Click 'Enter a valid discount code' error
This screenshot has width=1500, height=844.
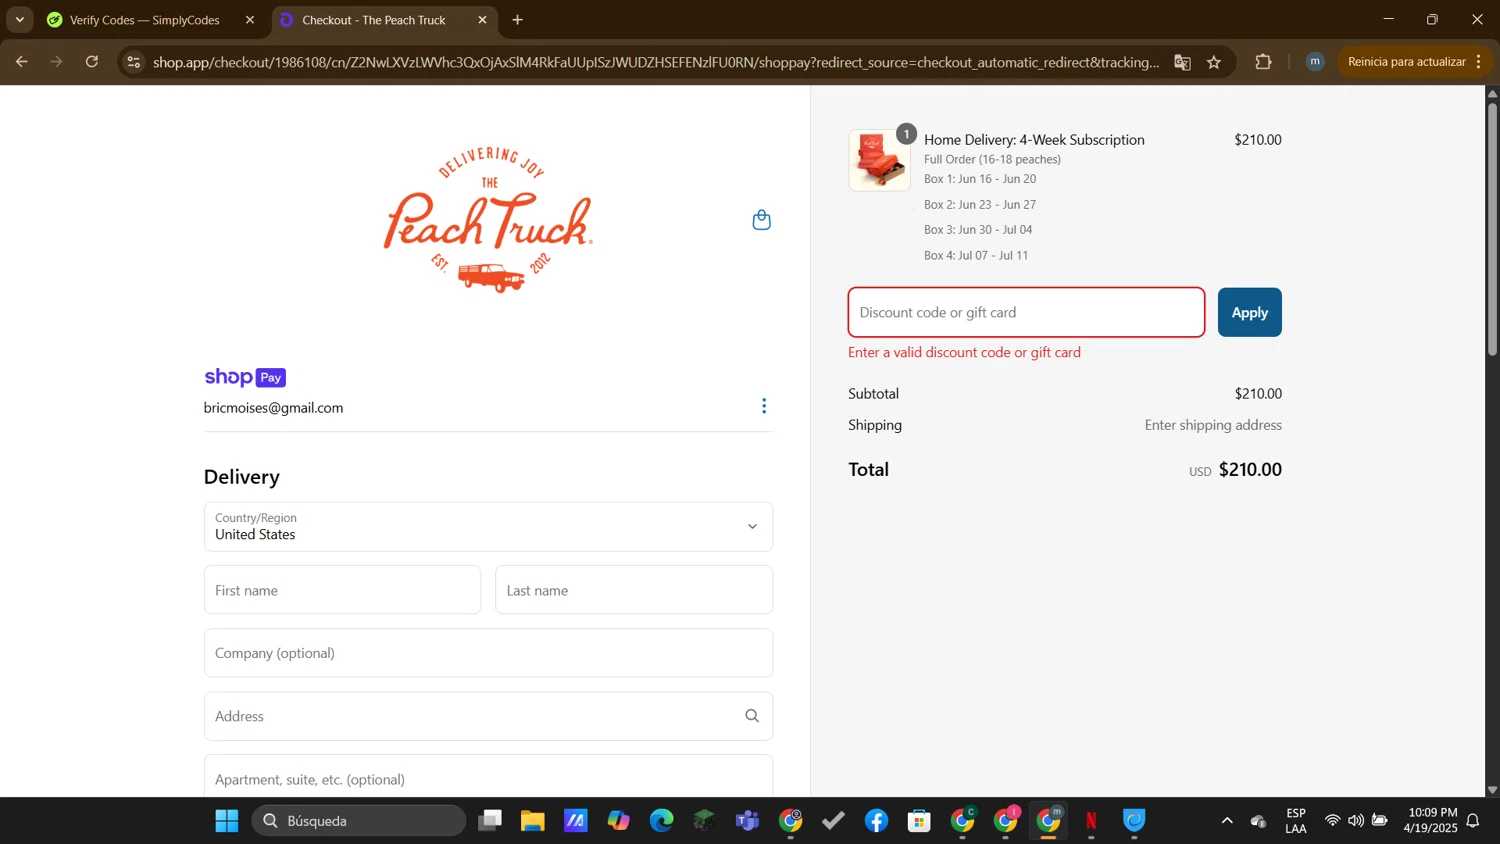point(964,352)
